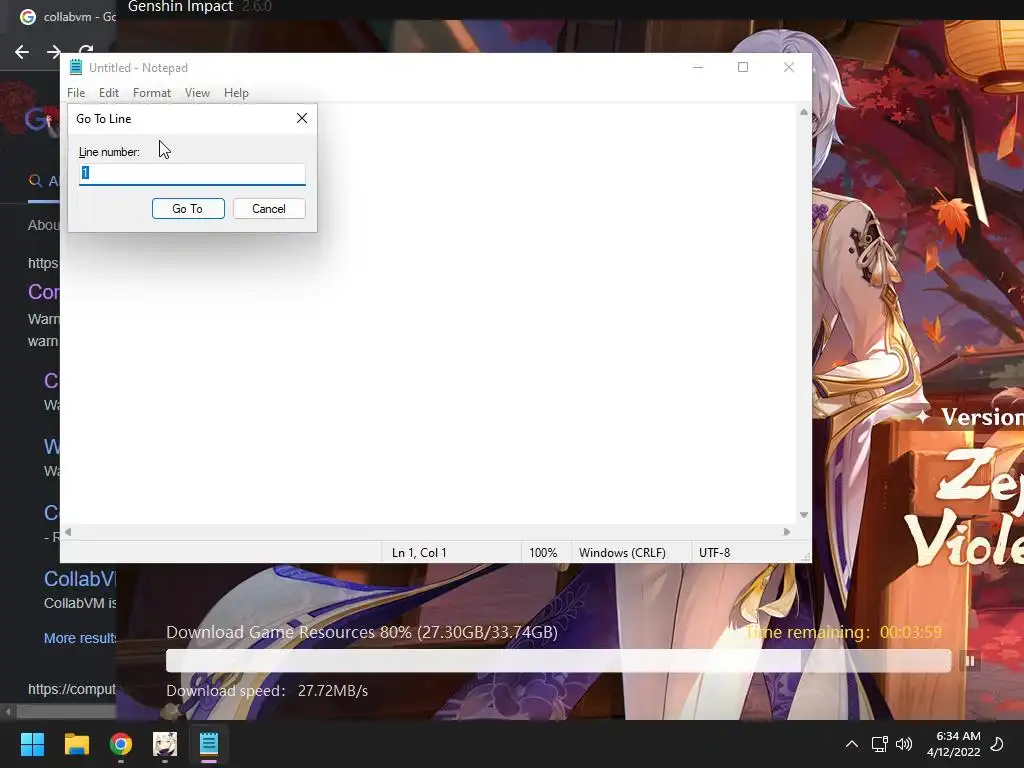Click the Go To button

[188, 208]
